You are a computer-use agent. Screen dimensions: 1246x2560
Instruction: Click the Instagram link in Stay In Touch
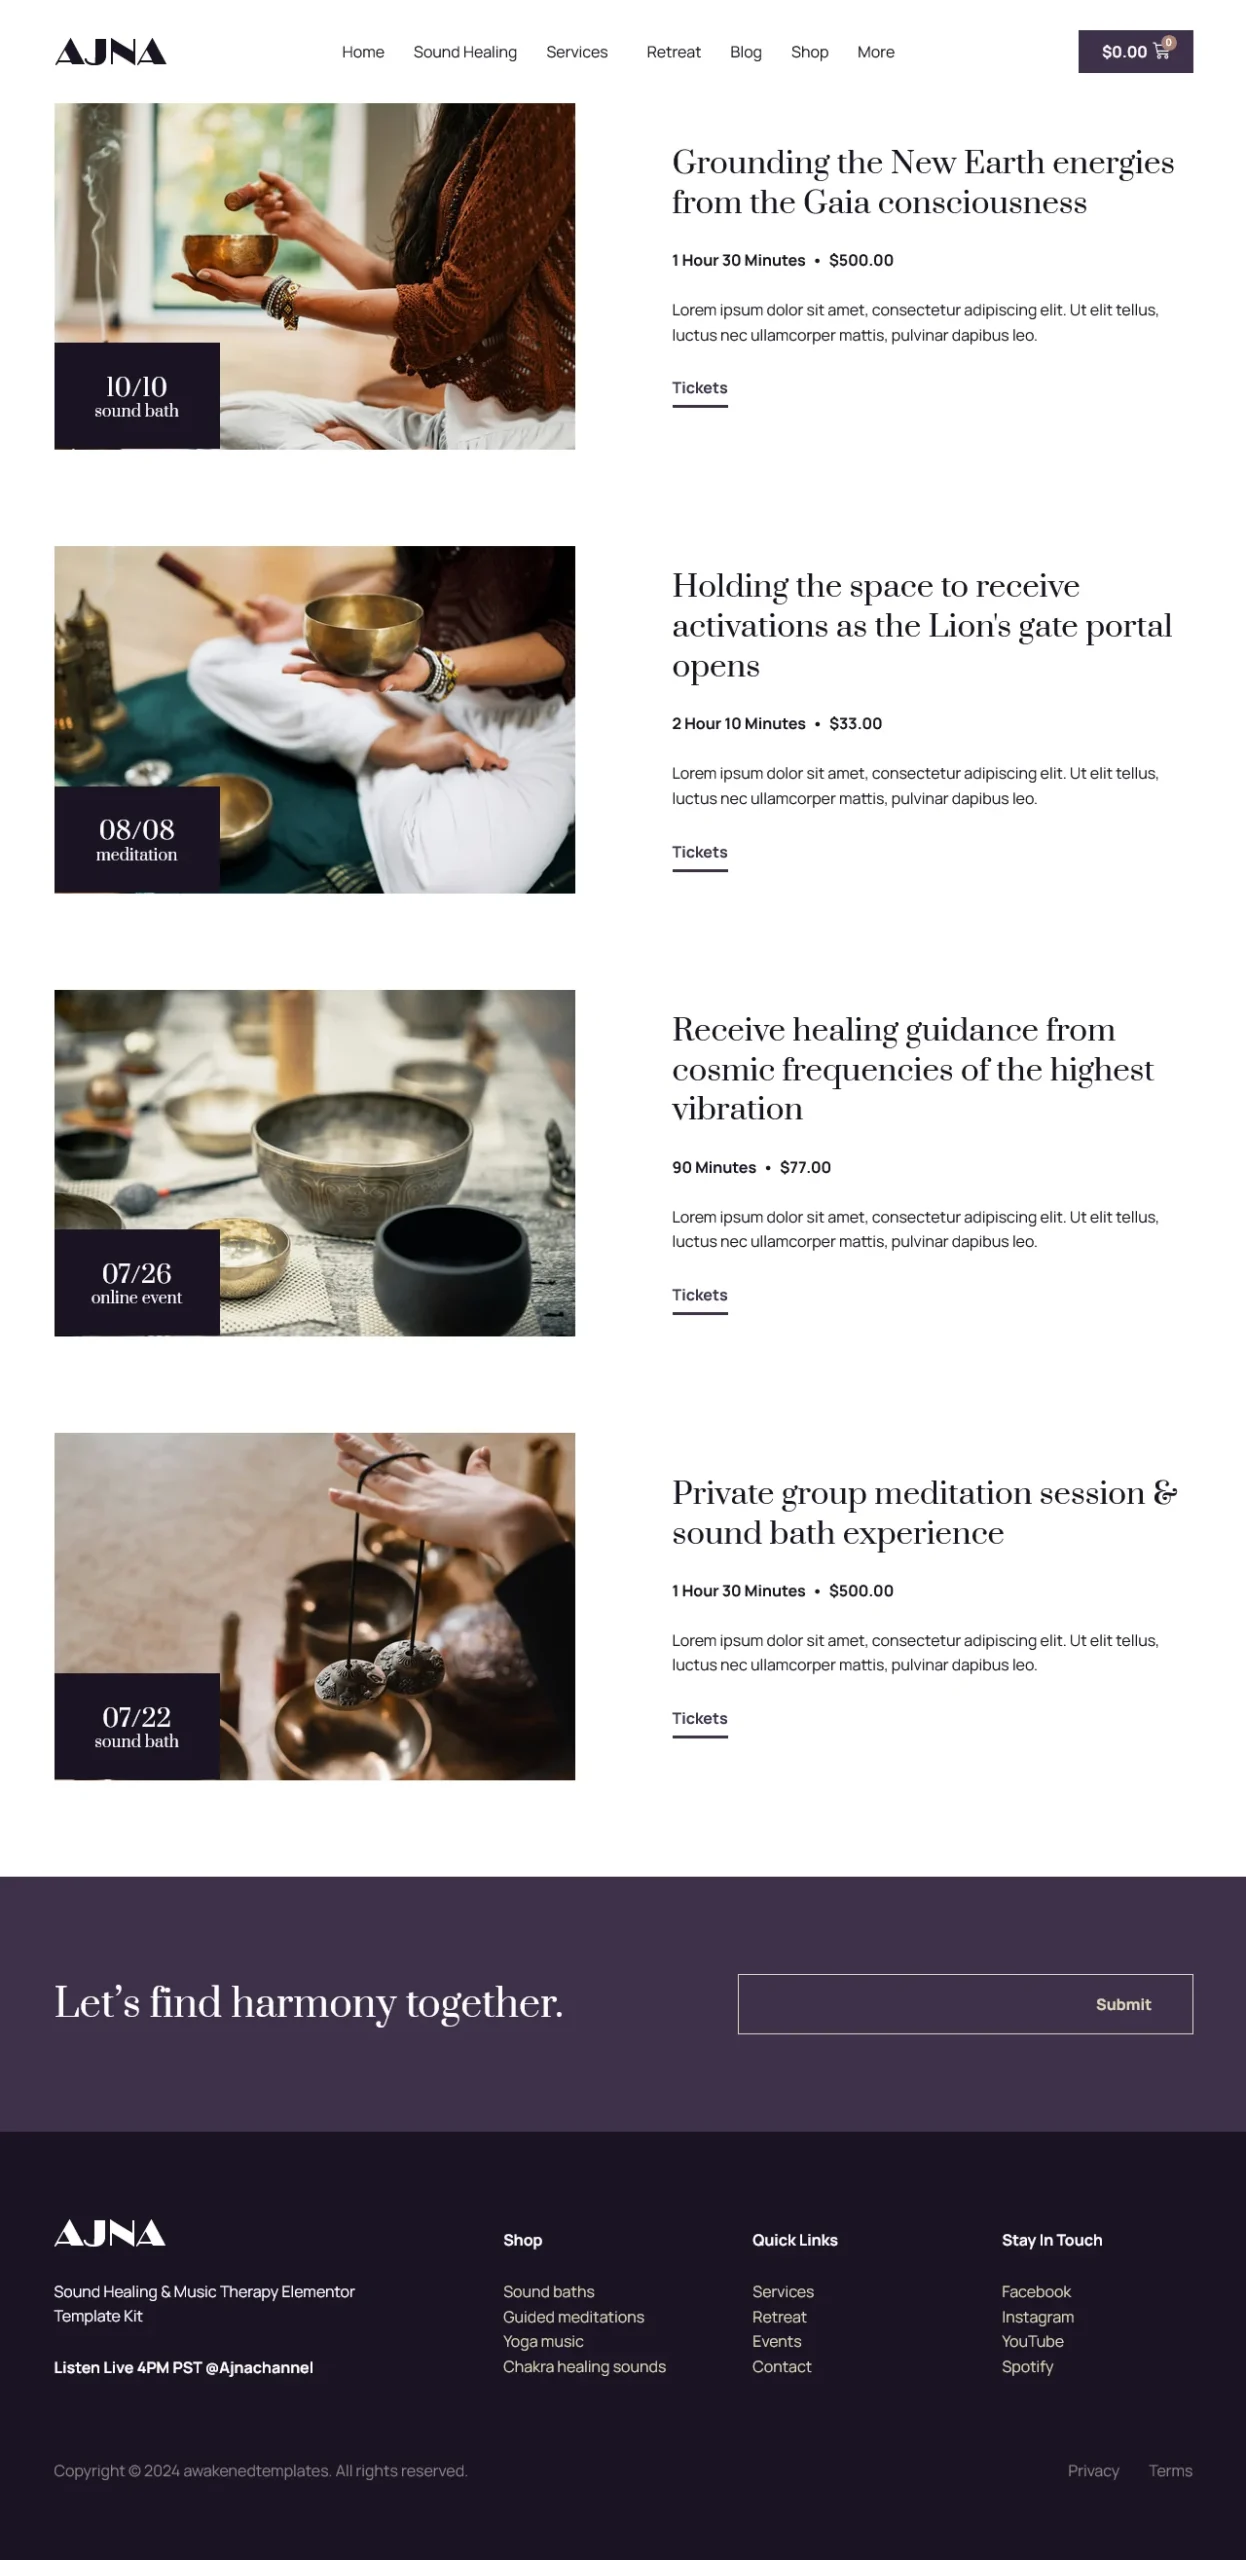(1037, 2316)
